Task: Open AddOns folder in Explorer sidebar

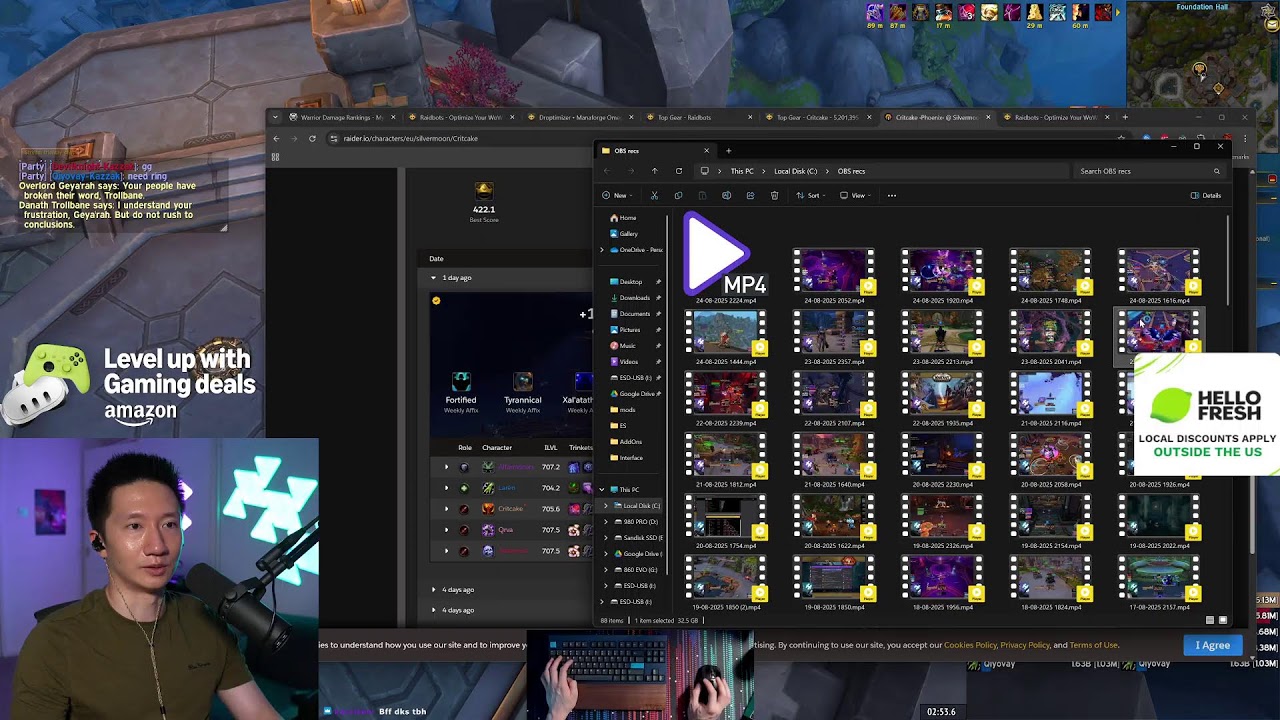Action: (626, 442)
